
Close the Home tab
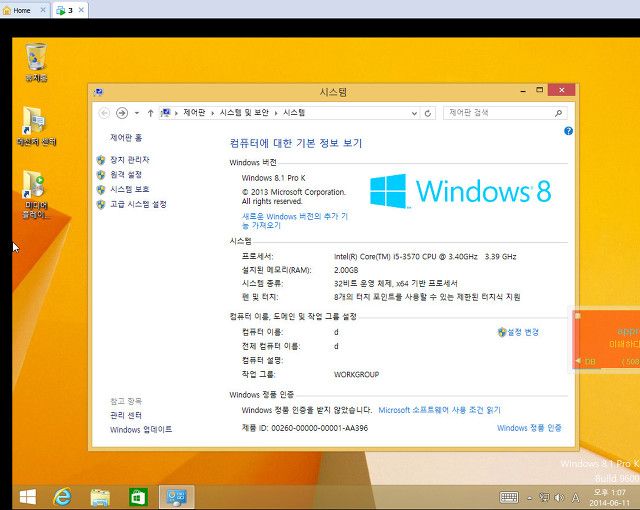[43, 10]
